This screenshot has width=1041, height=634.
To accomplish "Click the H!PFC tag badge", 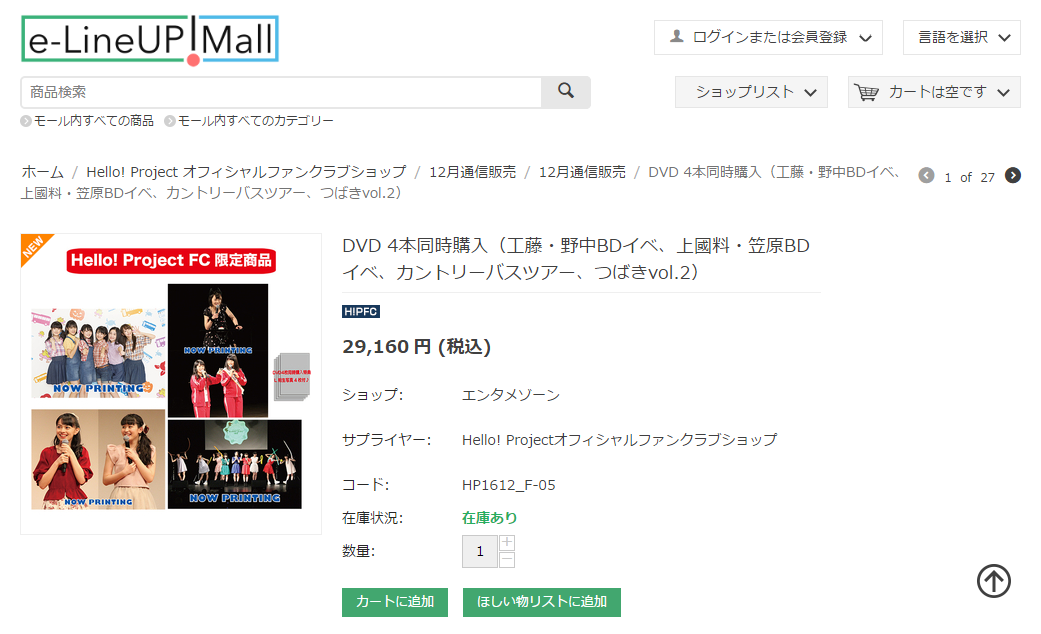I will point(360,311).
